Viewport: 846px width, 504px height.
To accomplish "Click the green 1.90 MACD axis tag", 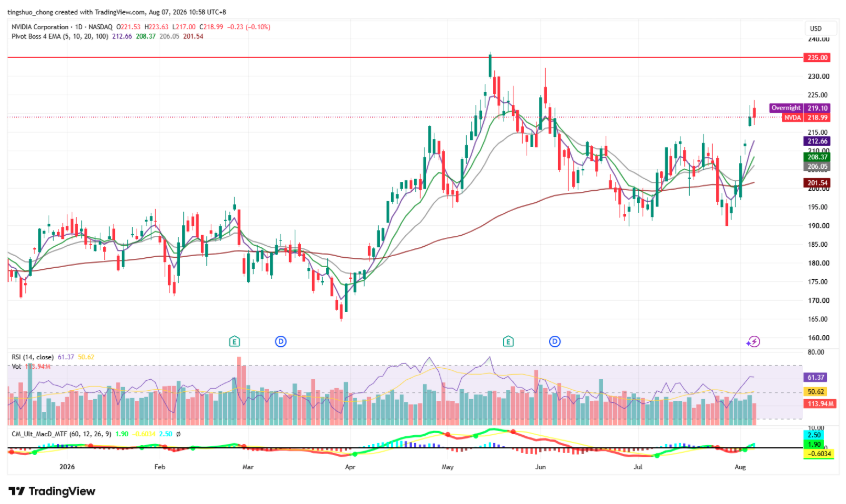I will pyautogui.click(x=814, y=445).
